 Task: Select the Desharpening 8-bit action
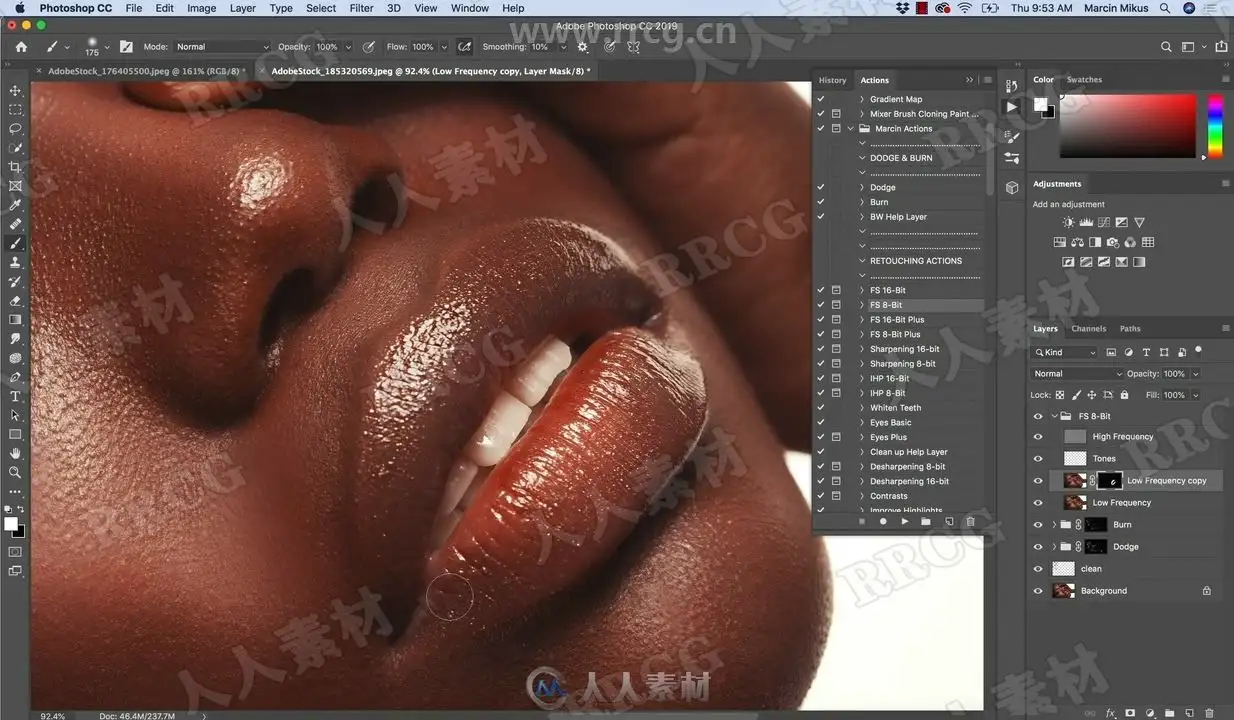(x=908, y=467)
